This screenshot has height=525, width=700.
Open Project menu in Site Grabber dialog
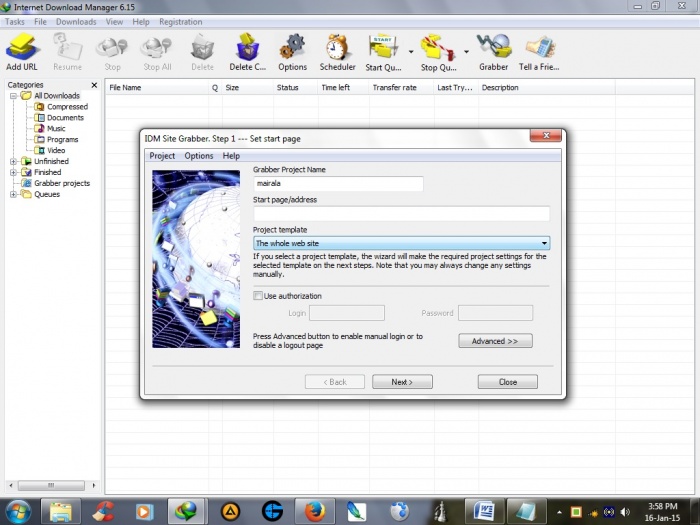[x=162, y=156]
